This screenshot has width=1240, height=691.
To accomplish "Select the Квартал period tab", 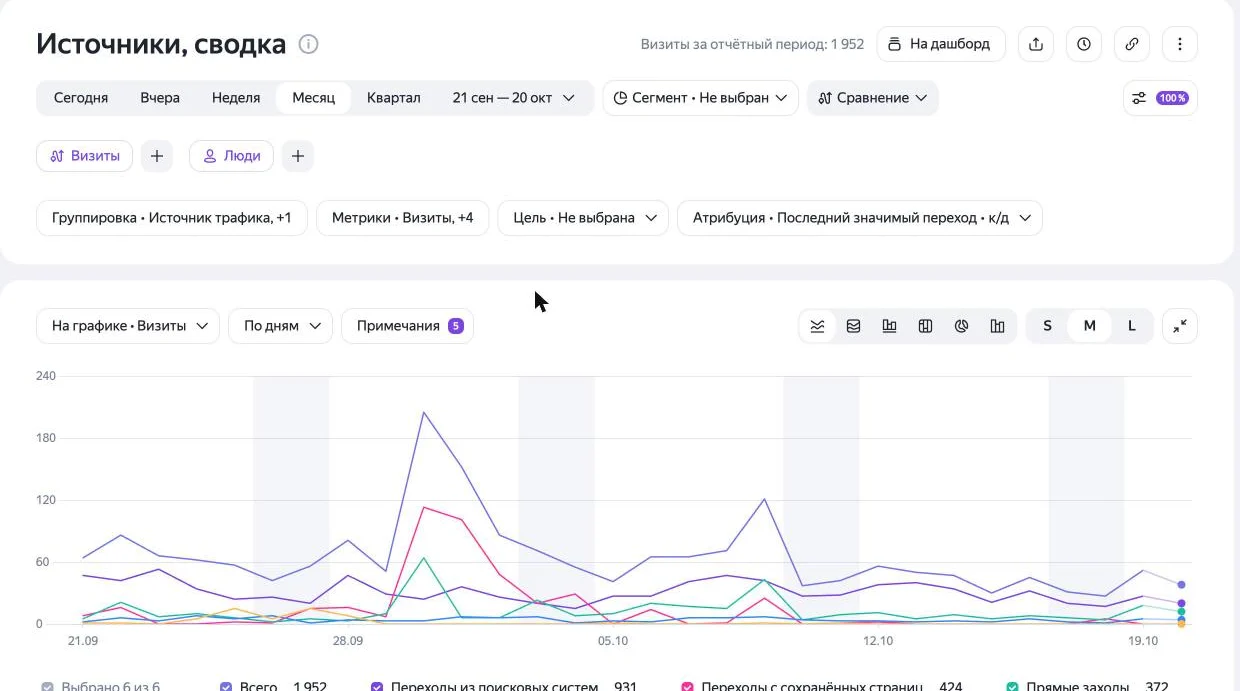I will [394, 98].
